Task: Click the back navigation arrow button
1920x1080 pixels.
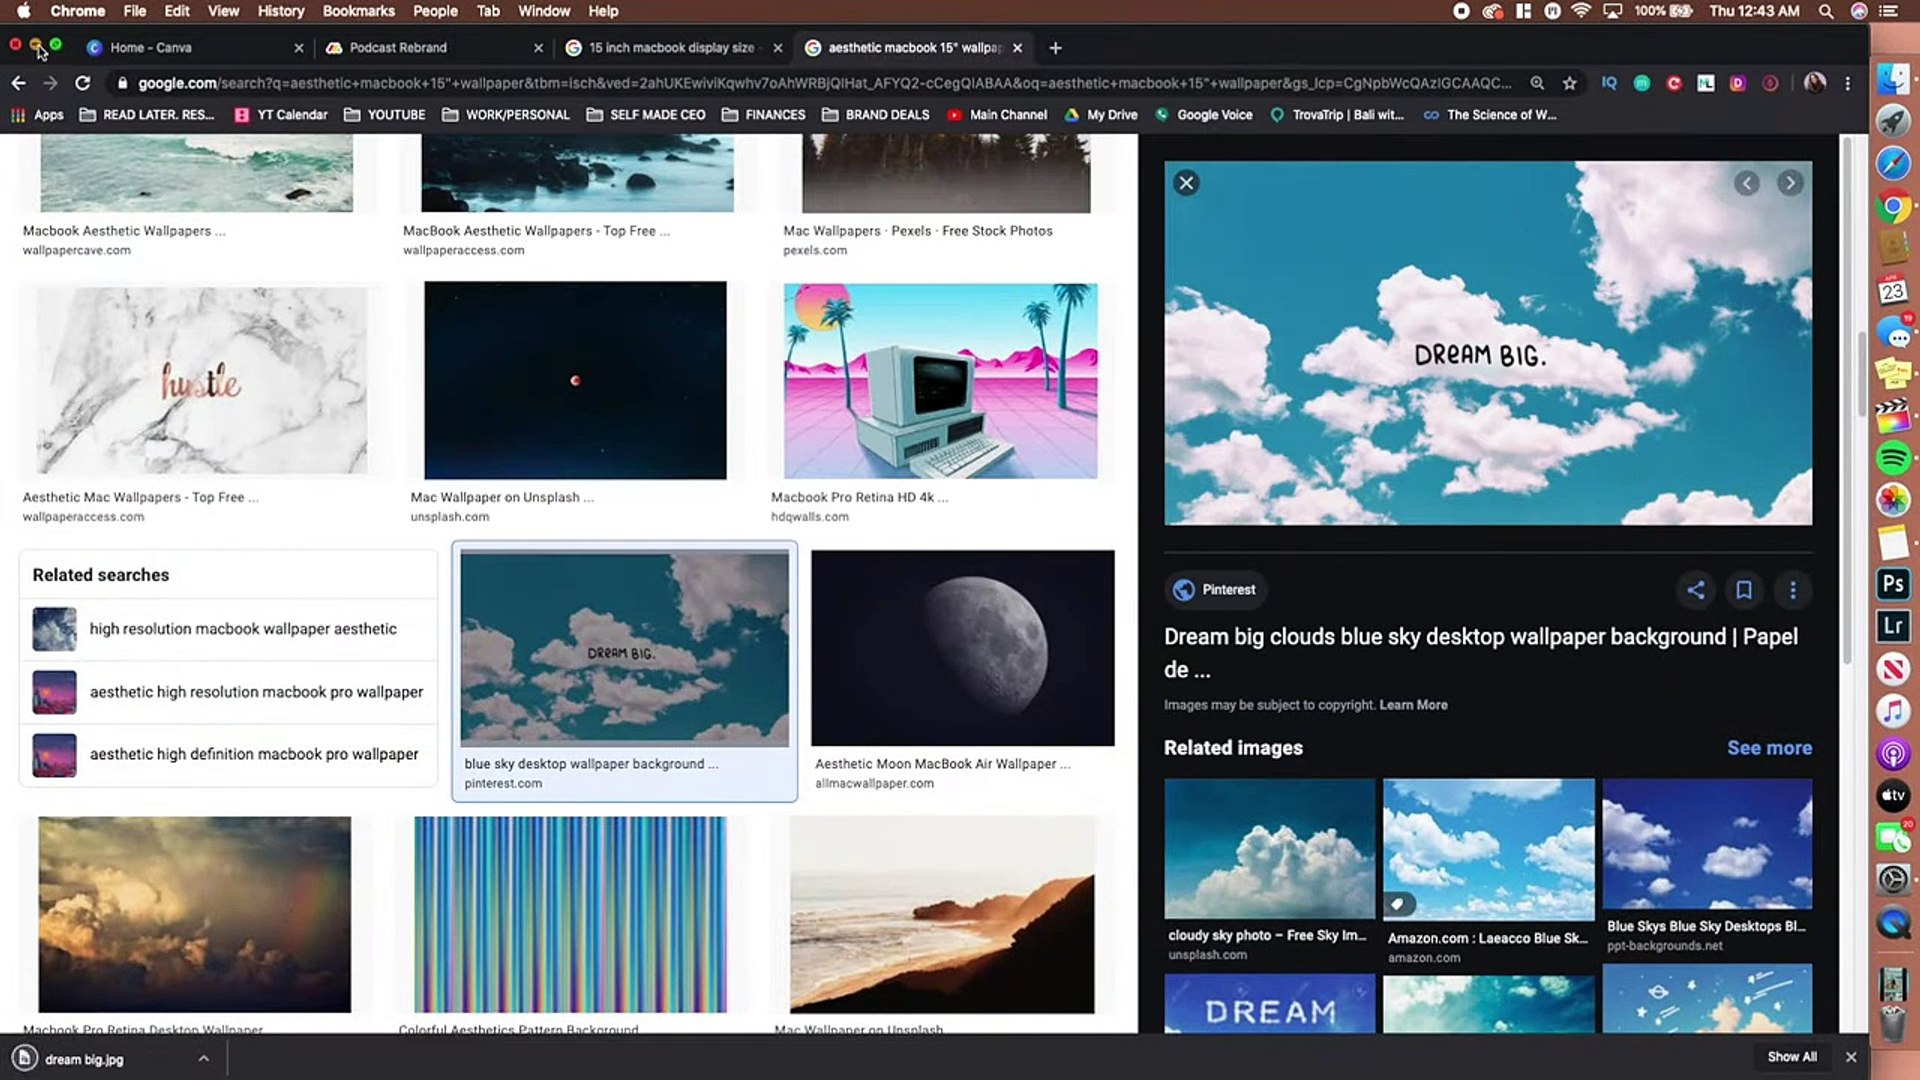Action: click(16, 83)
